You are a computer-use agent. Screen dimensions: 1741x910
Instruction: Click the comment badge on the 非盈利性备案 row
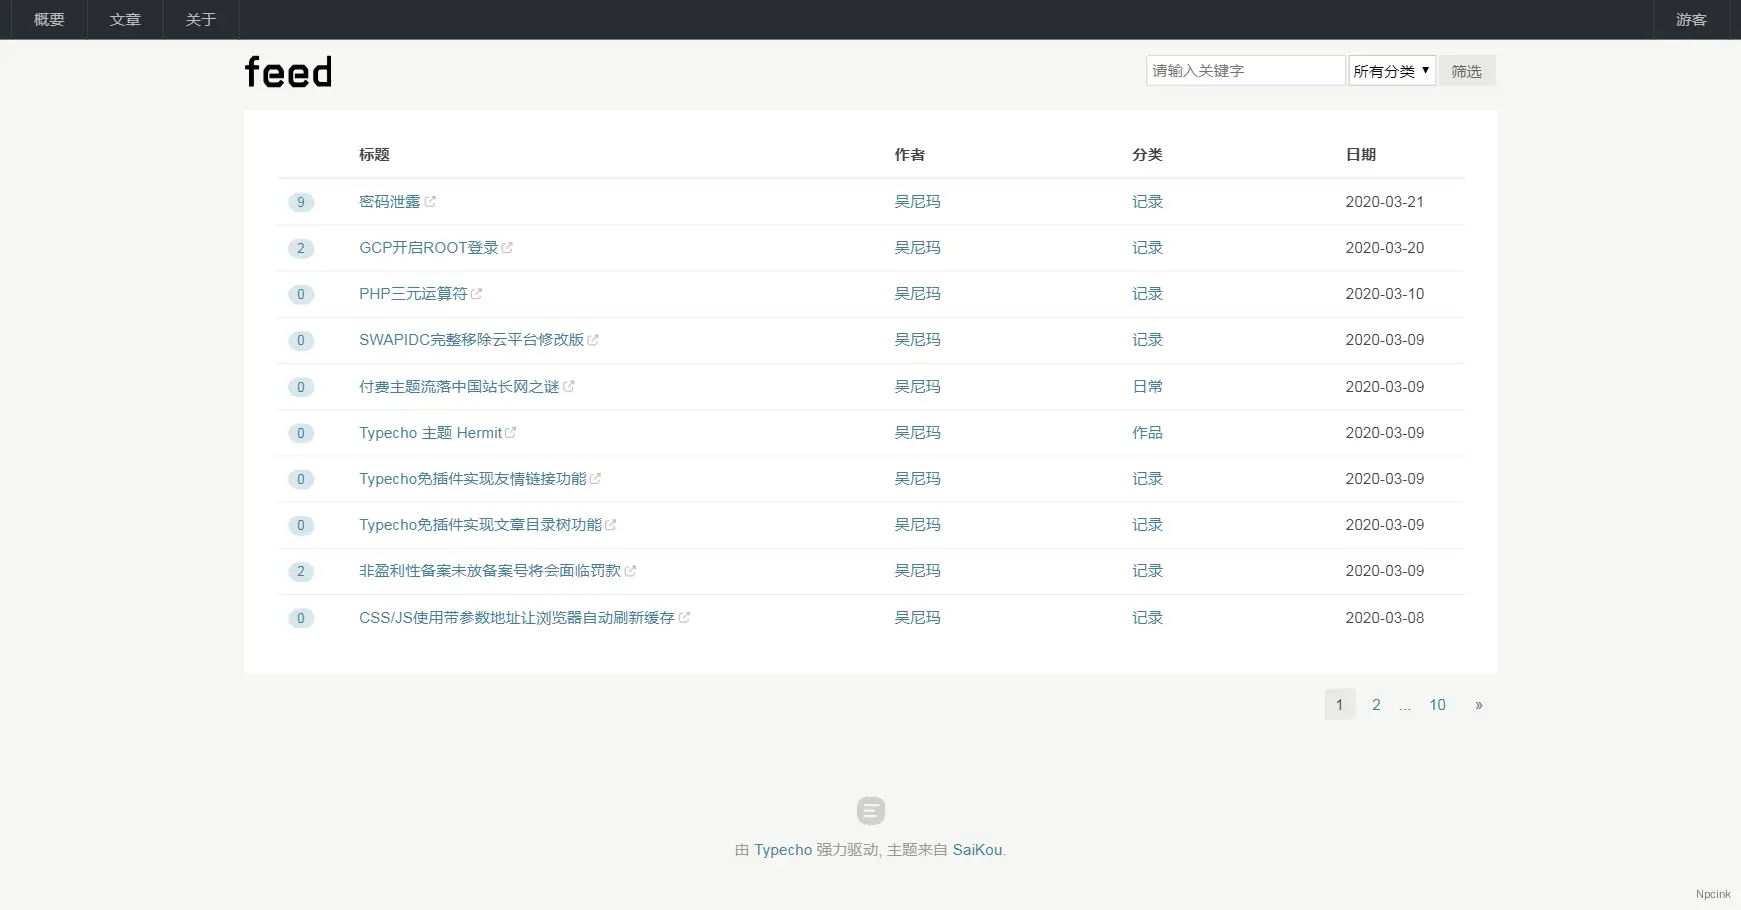tap(301, 571)
